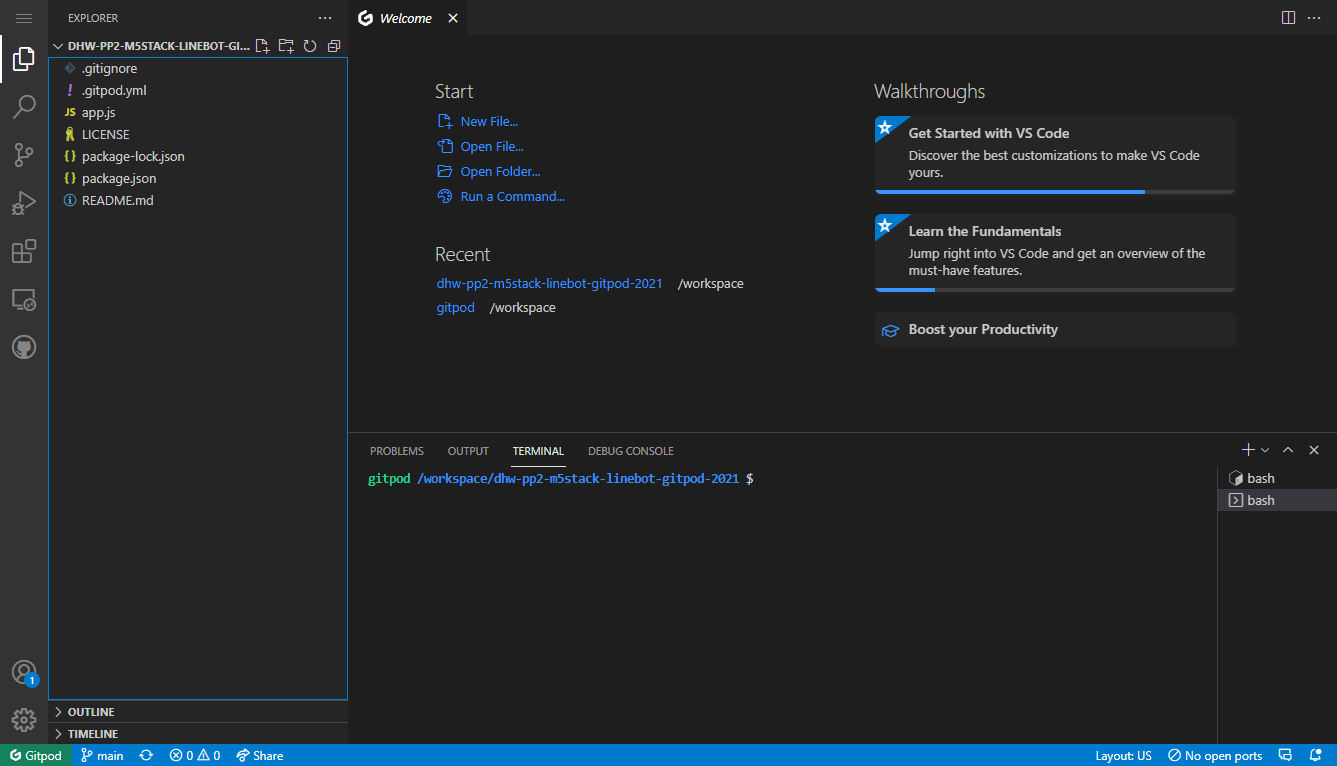Maximize the panel size with chevron

tap(1288, 450)
